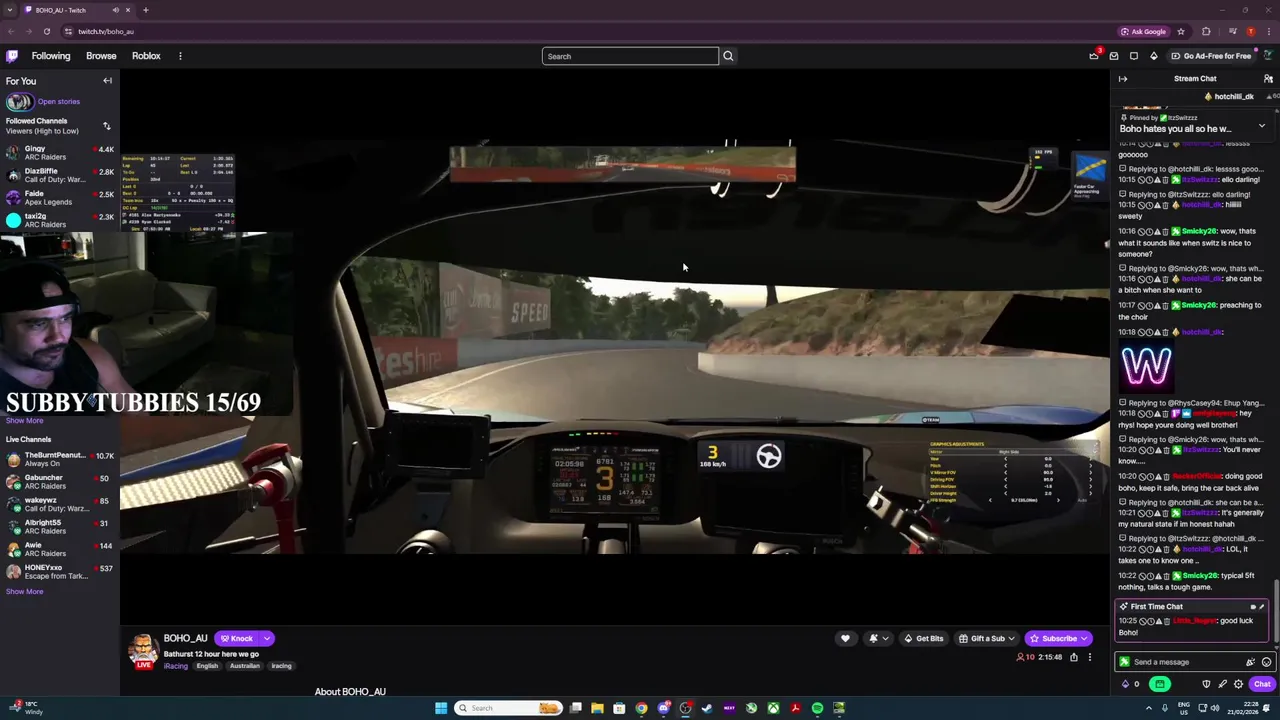The height and width of the screenshot is (720, 1280).
Task: Collapse the For You sidebar arrow
Action: [x=107, y=81]
